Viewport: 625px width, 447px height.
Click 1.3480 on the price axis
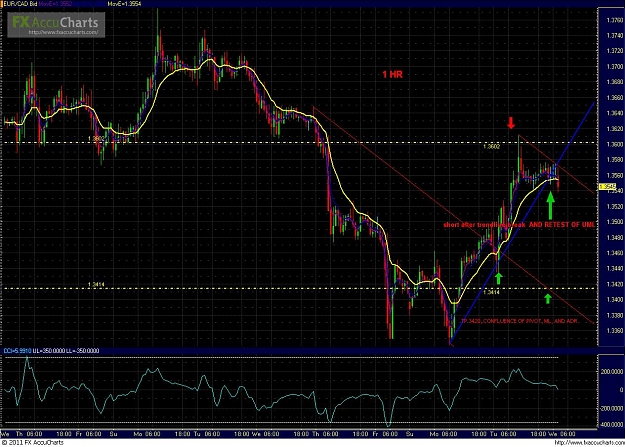click(614, 238)
